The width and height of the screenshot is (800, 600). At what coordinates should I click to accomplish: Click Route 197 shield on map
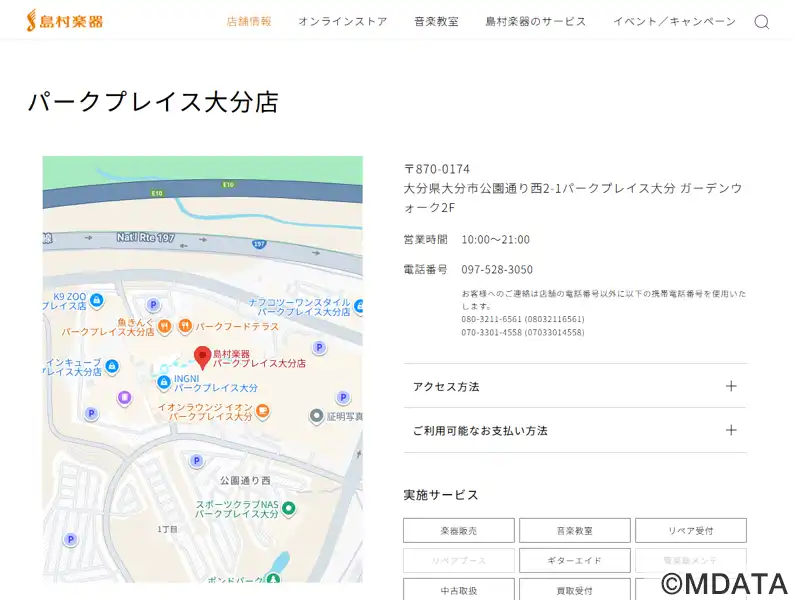[259, 244]
